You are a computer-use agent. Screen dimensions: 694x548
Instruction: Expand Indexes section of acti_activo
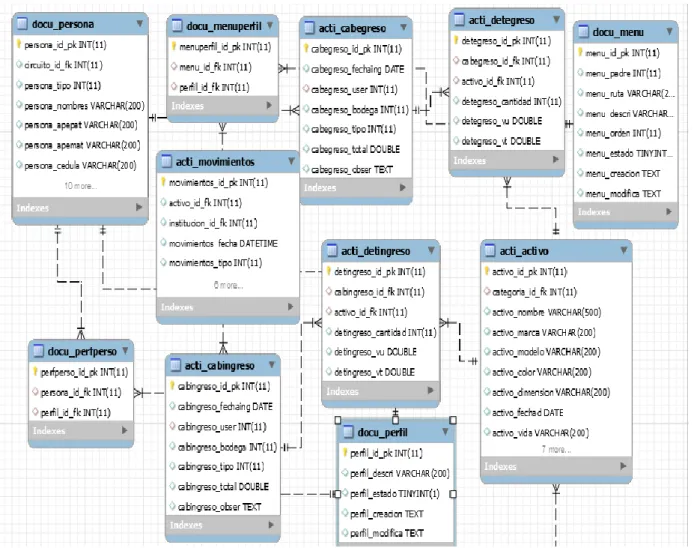[x=623, y=466]
